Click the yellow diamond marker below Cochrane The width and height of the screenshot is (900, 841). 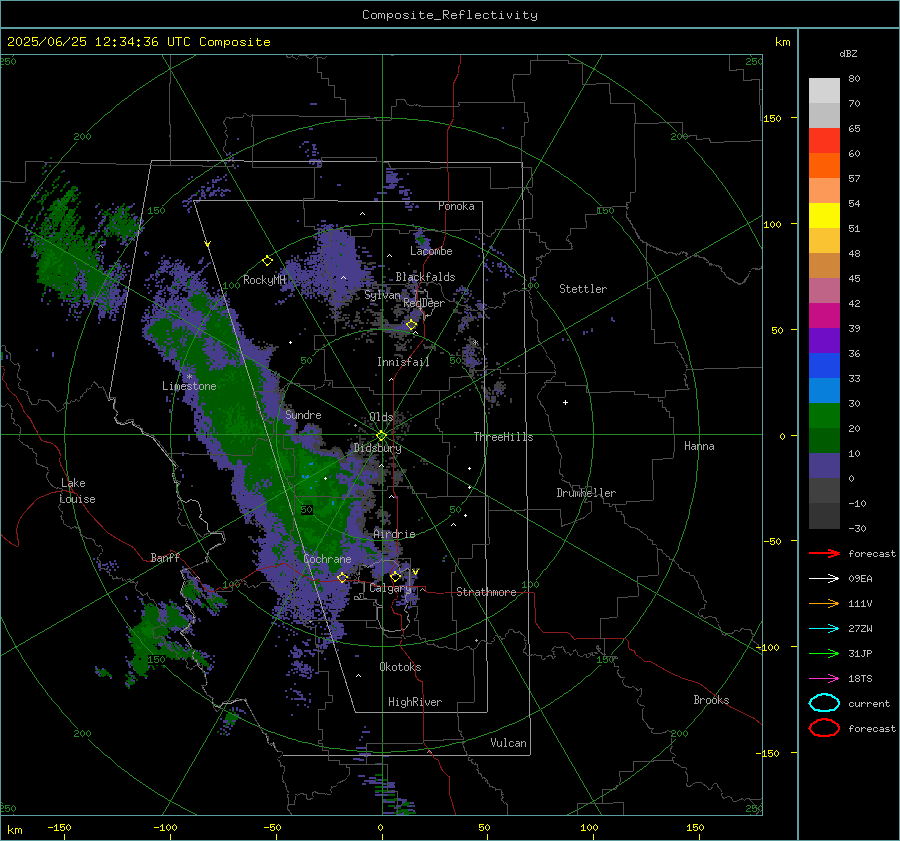[x=342, y=577]
